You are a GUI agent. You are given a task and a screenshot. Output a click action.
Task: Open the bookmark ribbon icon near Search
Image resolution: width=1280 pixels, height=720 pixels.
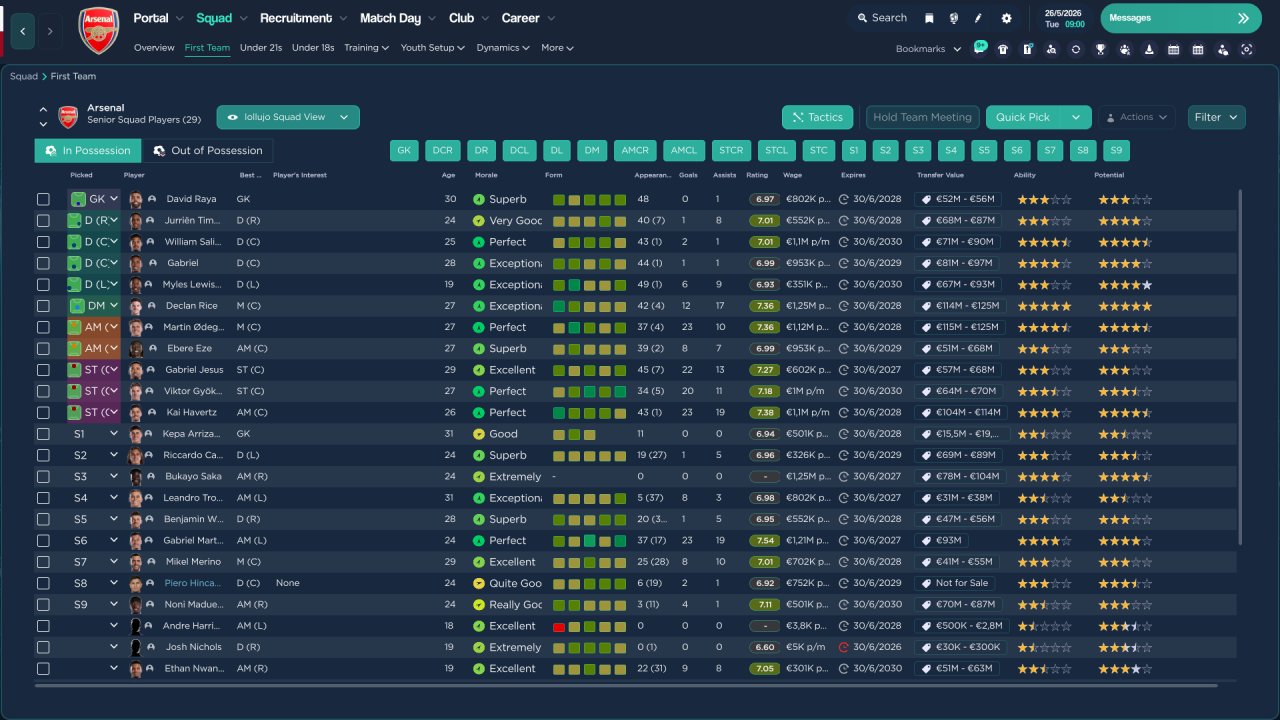(929, 18)
